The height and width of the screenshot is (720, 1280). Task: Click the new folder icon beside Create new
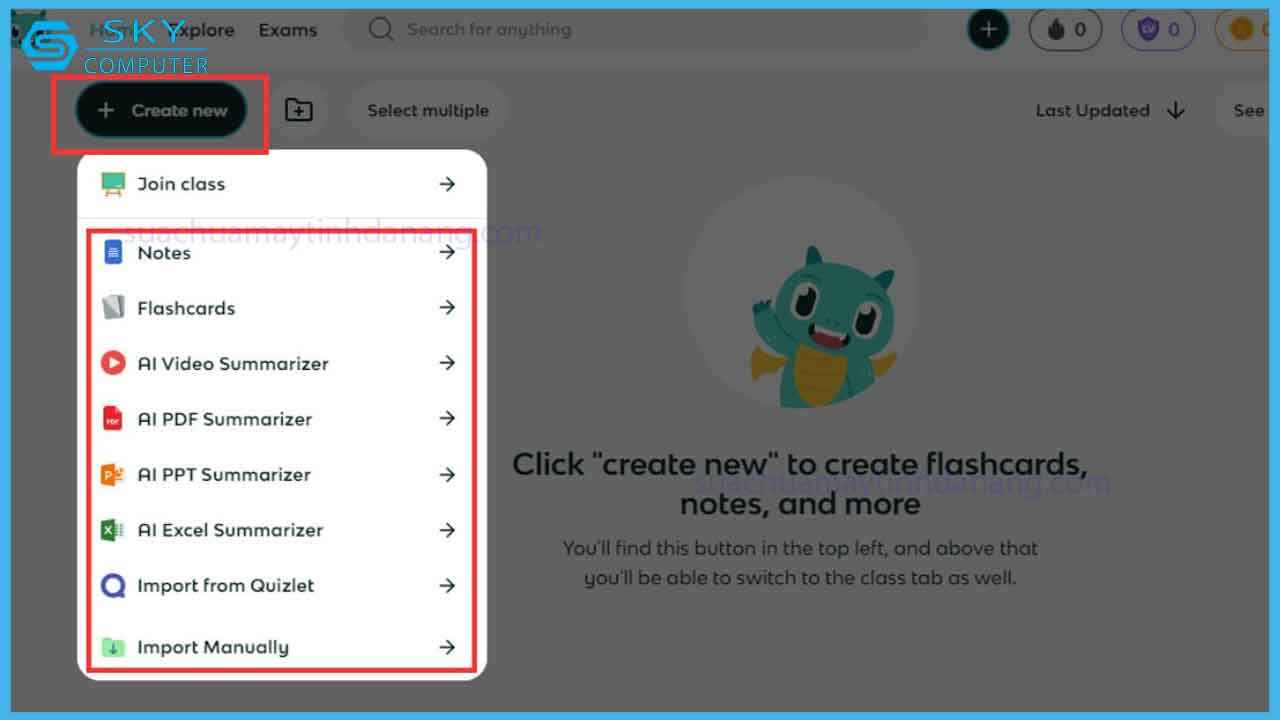298,110
